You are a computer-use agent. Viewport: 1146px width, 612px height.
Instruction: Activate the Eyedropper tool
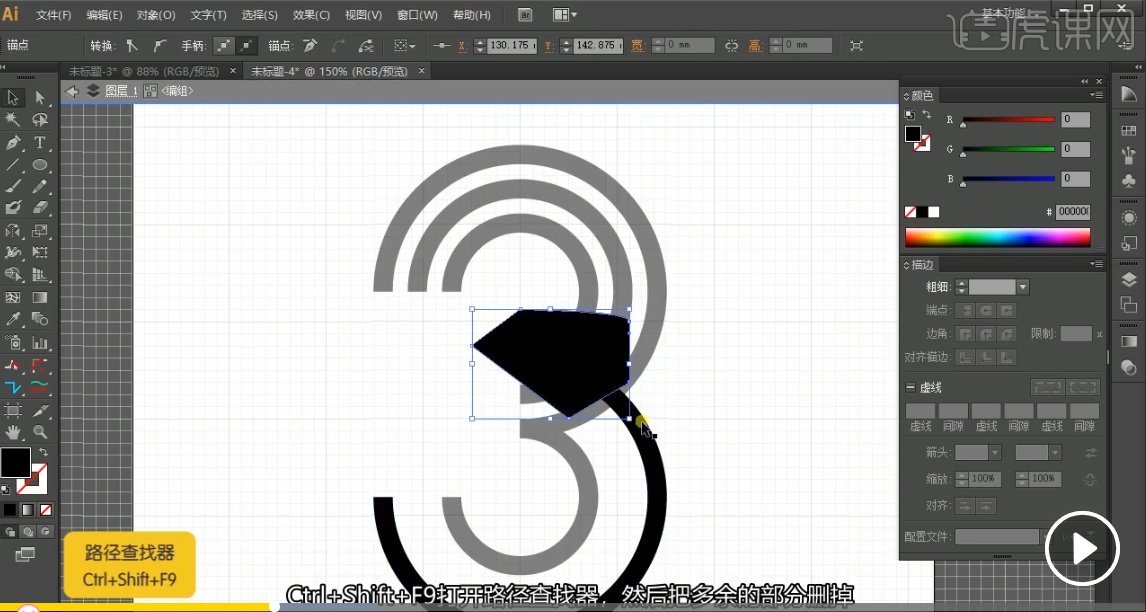[13, 320]
